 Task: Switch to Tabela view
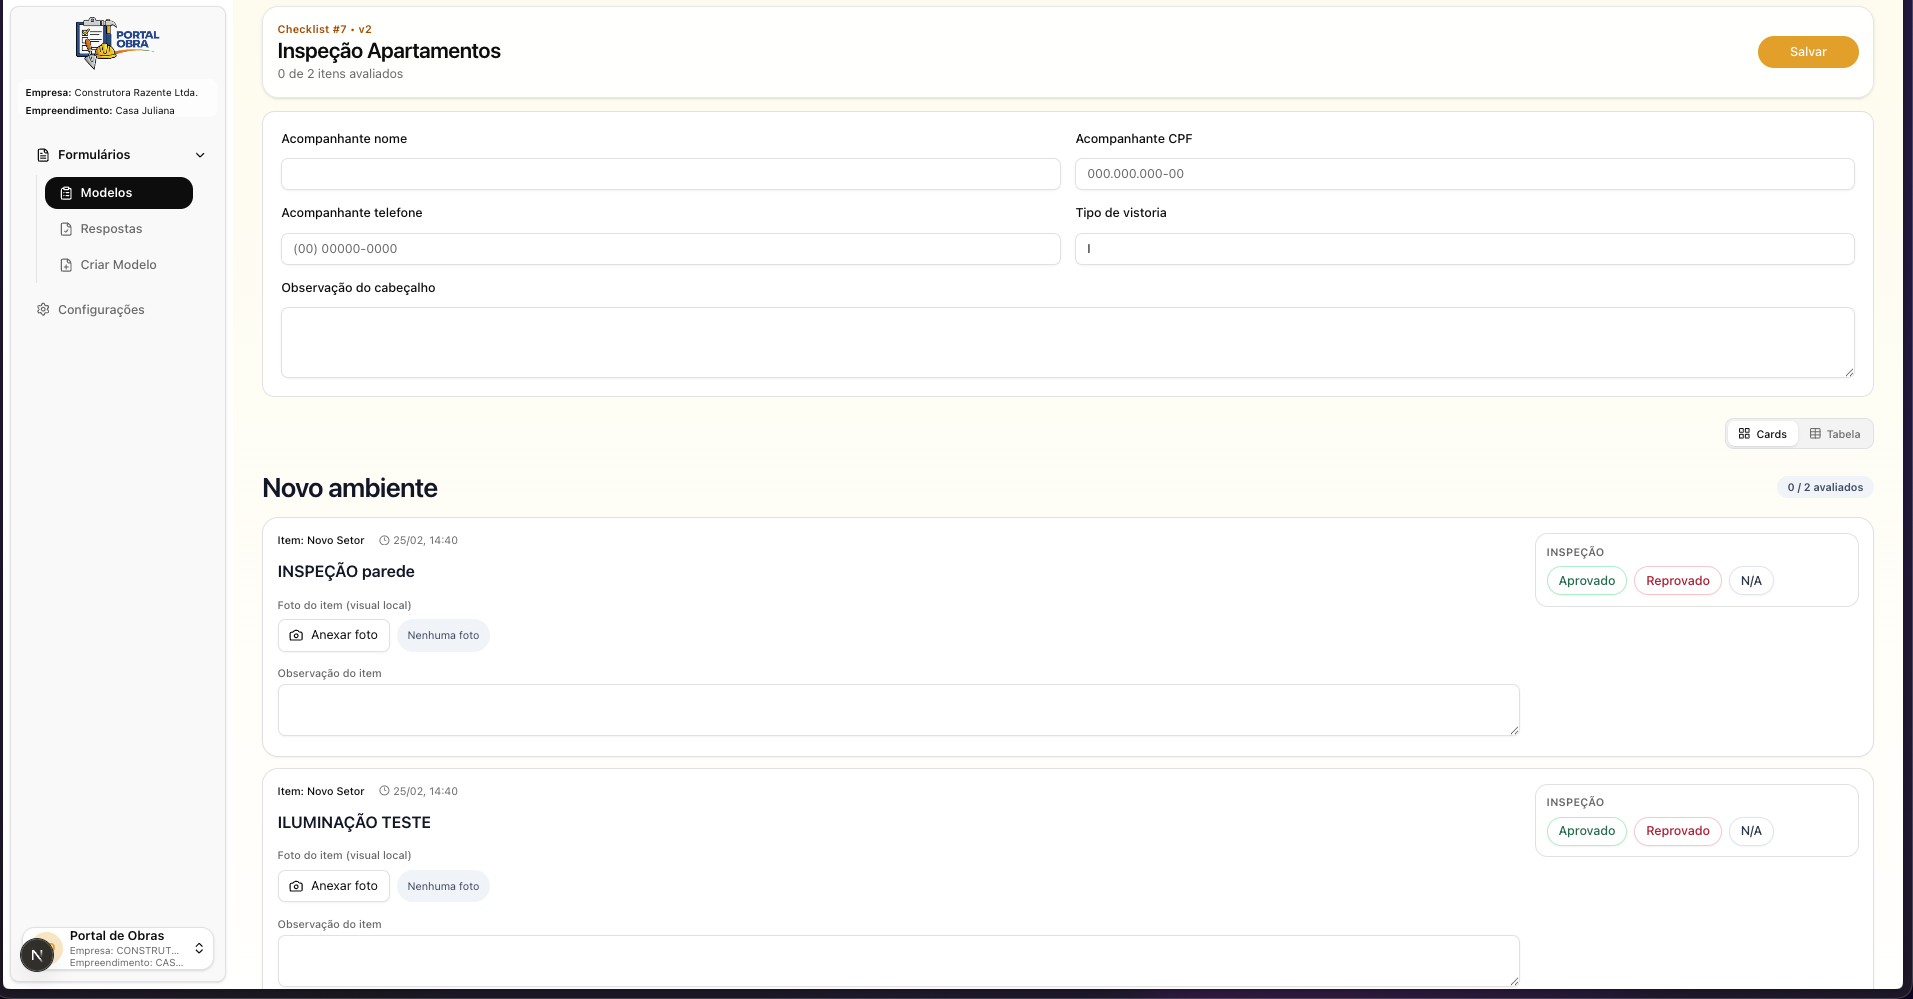tap(1834, 434)
